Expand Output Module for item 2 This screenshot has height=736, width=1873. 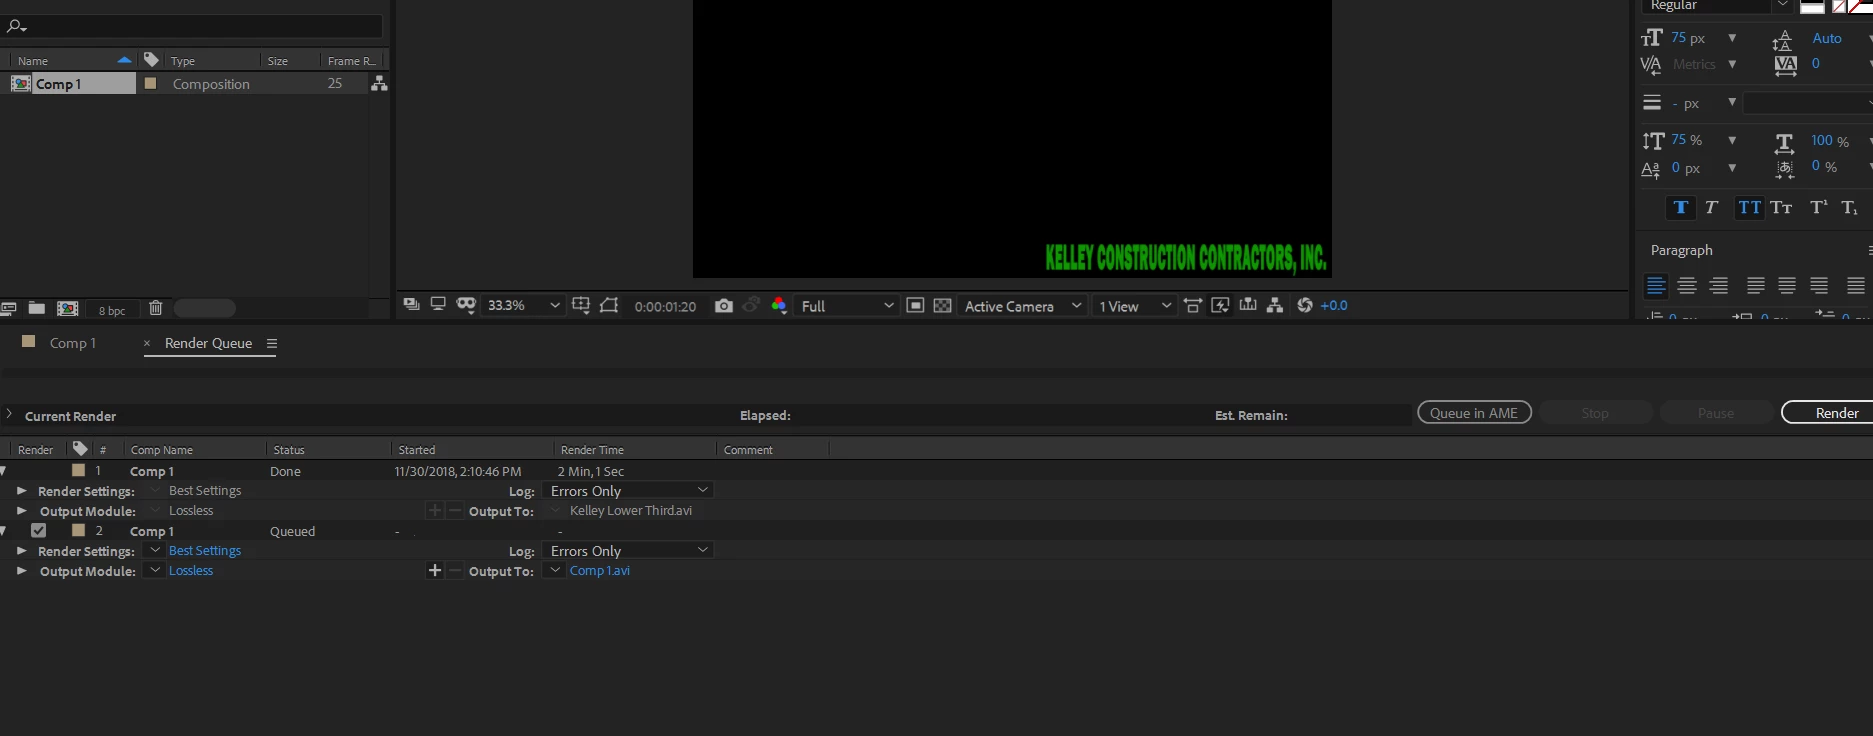(21, 571)
